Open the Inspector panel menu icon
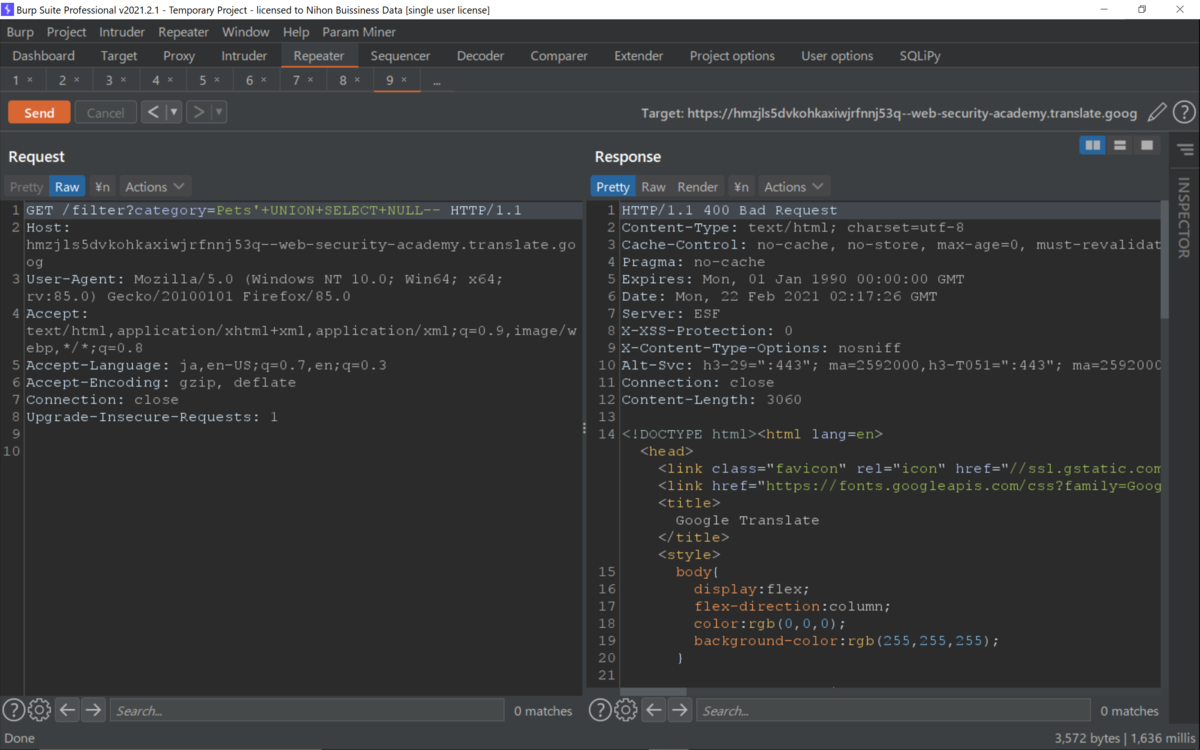This screenshot has width=1200, height=750. (1185, 150)
